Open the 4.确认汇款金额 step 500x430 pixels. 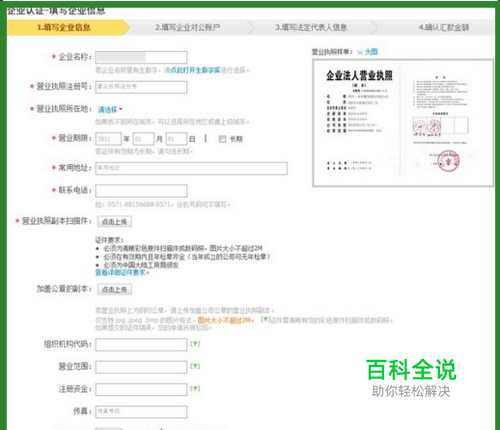(x=444, y=27)
